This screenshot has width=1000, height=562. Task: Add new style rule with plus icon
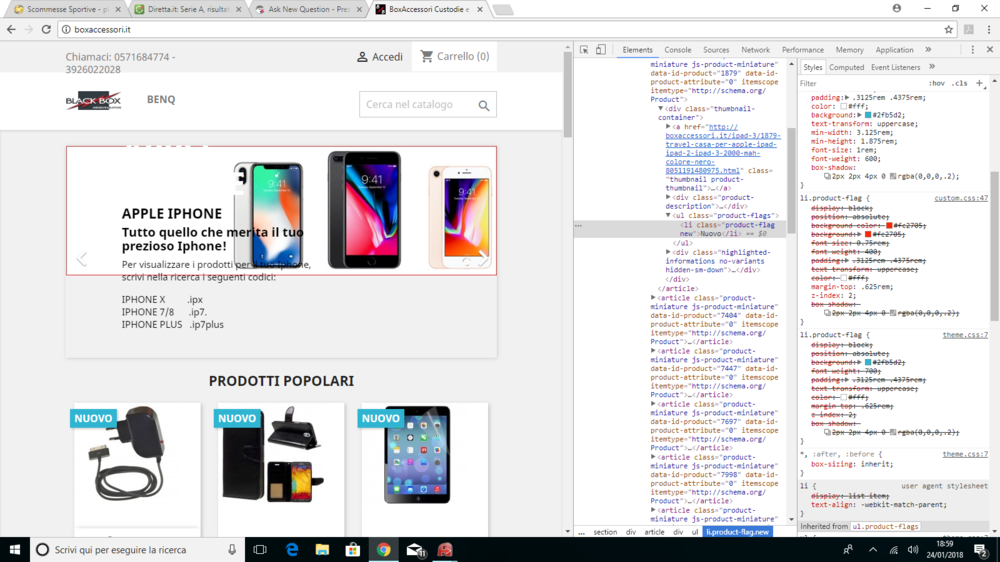click(x=980, y=83)
